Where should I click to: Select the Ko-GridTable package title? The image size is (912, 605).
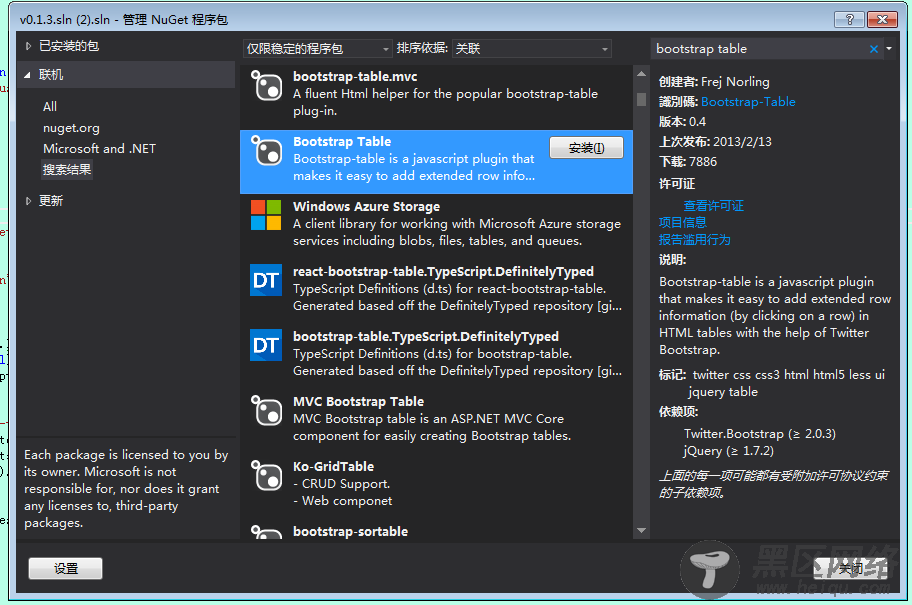click(333, 467)
